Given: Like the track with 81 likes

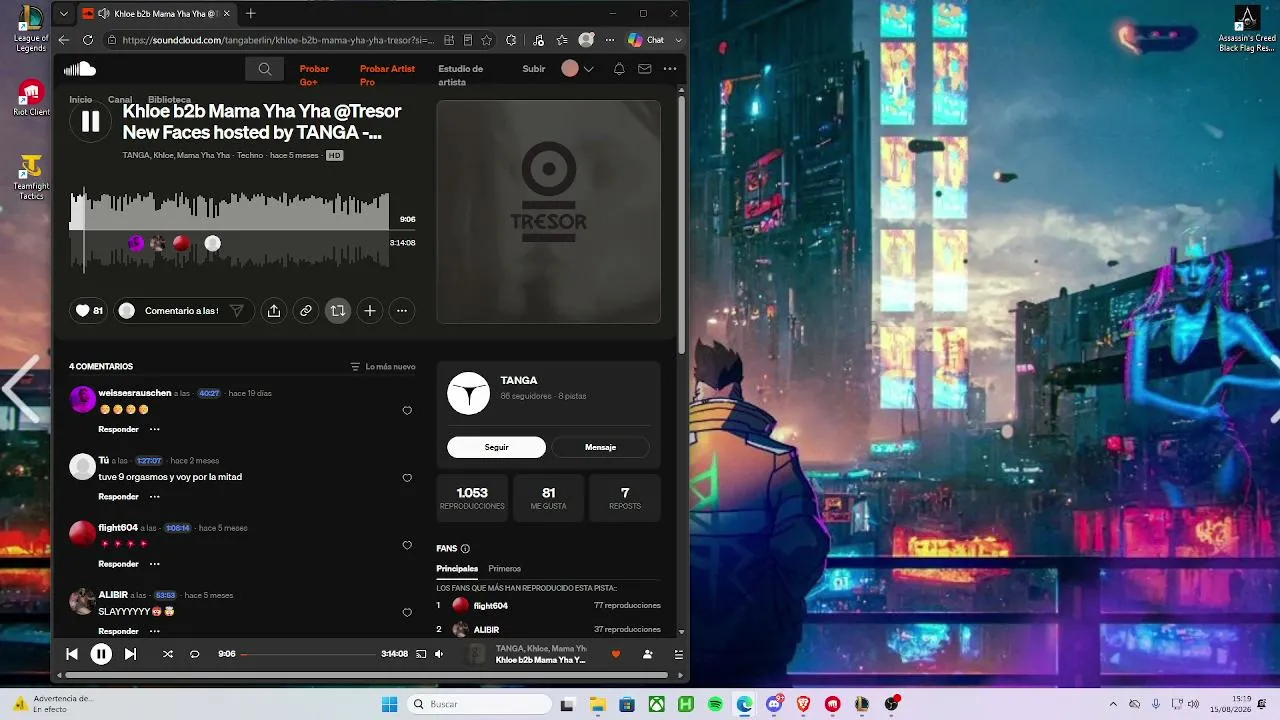Looking at the screenshot, I should coord(90,311).
